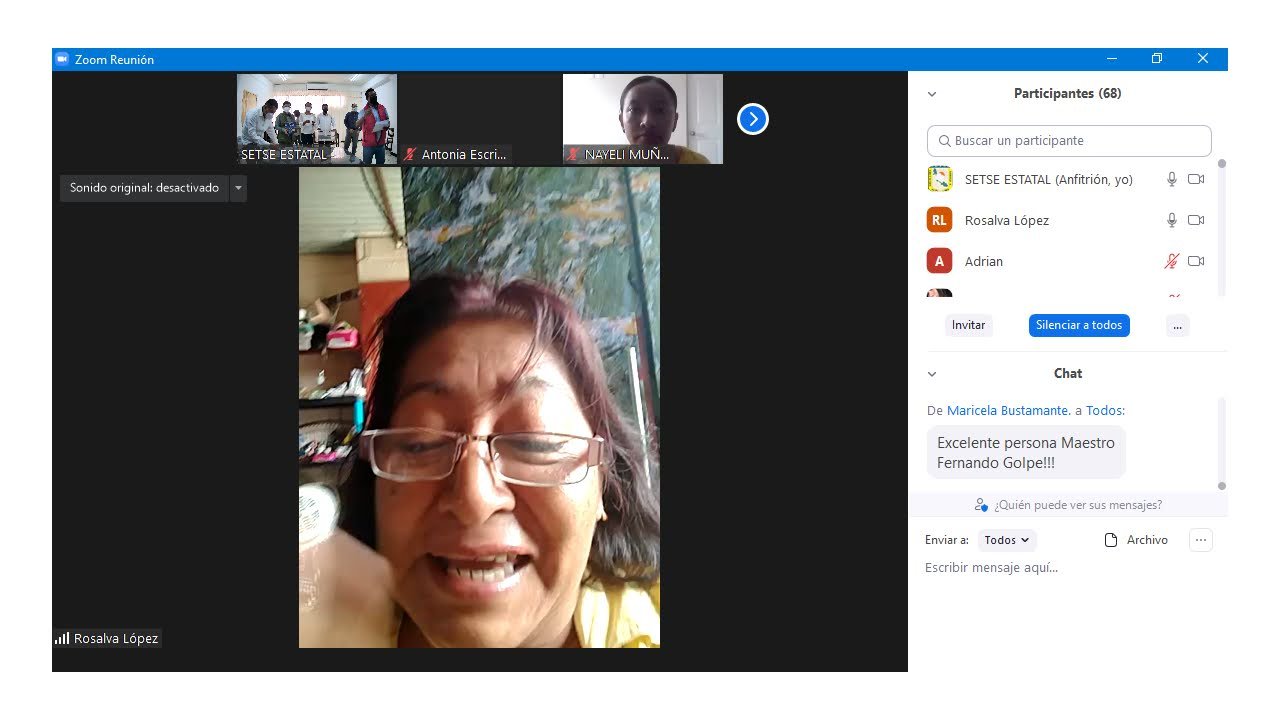Open Enviar a Todos dropdown
Image resolution: width=1280 pixels, height=720 pixels.
(x=1007, y=540)
